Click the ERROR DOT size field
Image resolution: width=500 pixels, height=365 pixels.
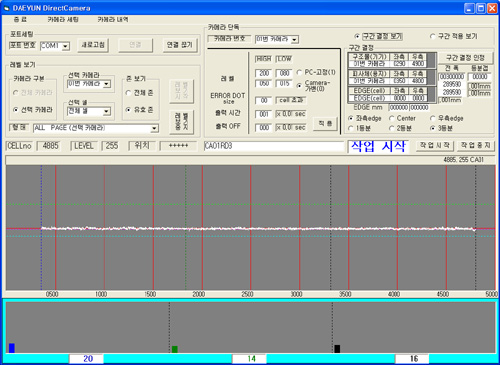(x=264, y=100)
